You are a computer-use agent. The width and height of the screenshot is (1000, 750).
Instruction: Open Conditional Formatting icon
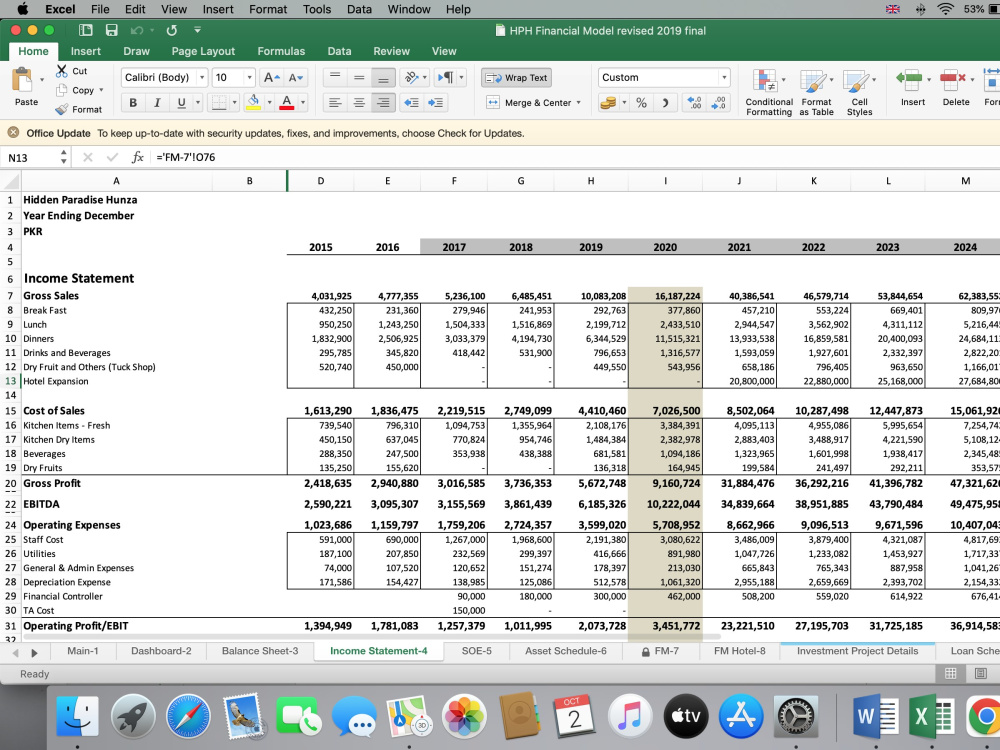764,82
